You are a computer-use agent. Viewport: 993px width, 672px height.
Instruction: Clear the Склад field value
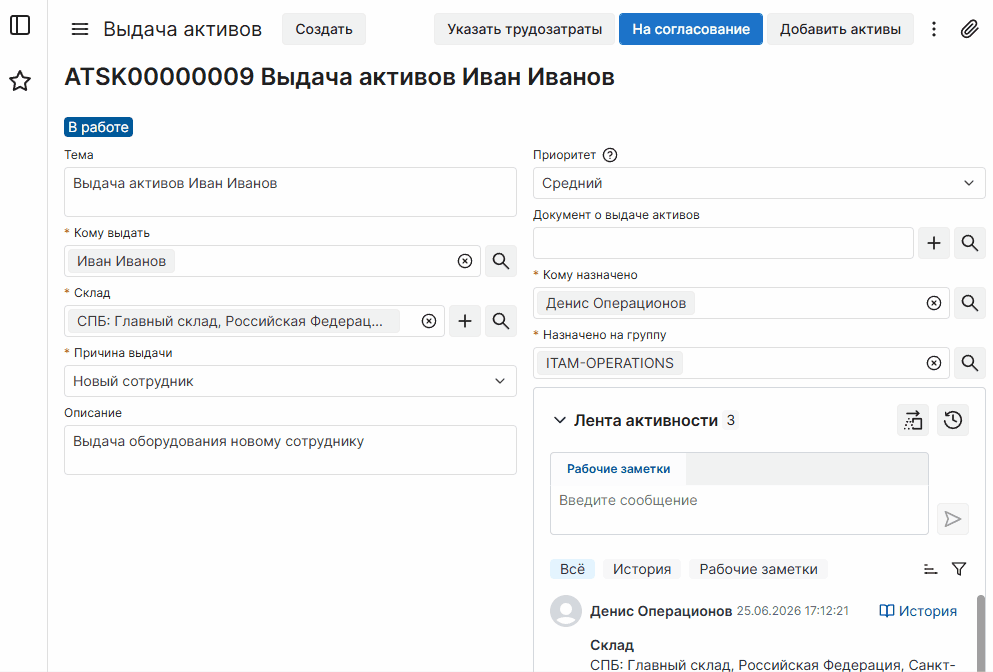coord(429,321)
